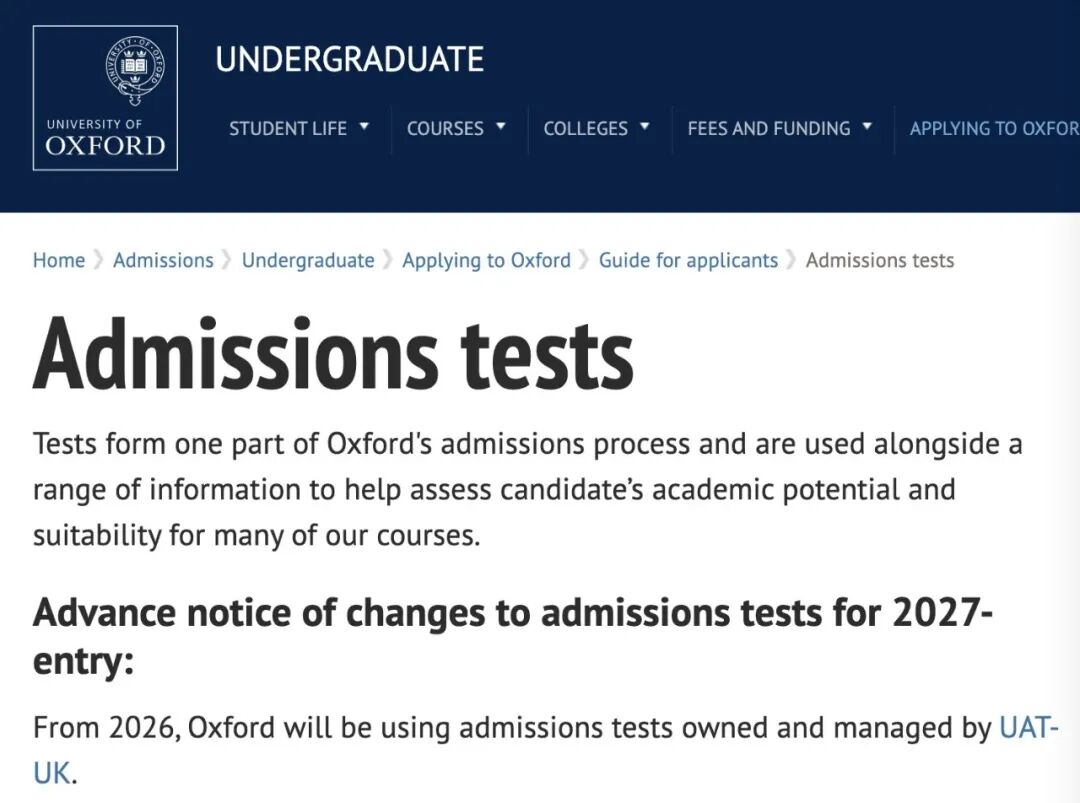Open the STUDENT LIFE dropdown menu
Screen dimensions: 1080x803
[287, 128]
